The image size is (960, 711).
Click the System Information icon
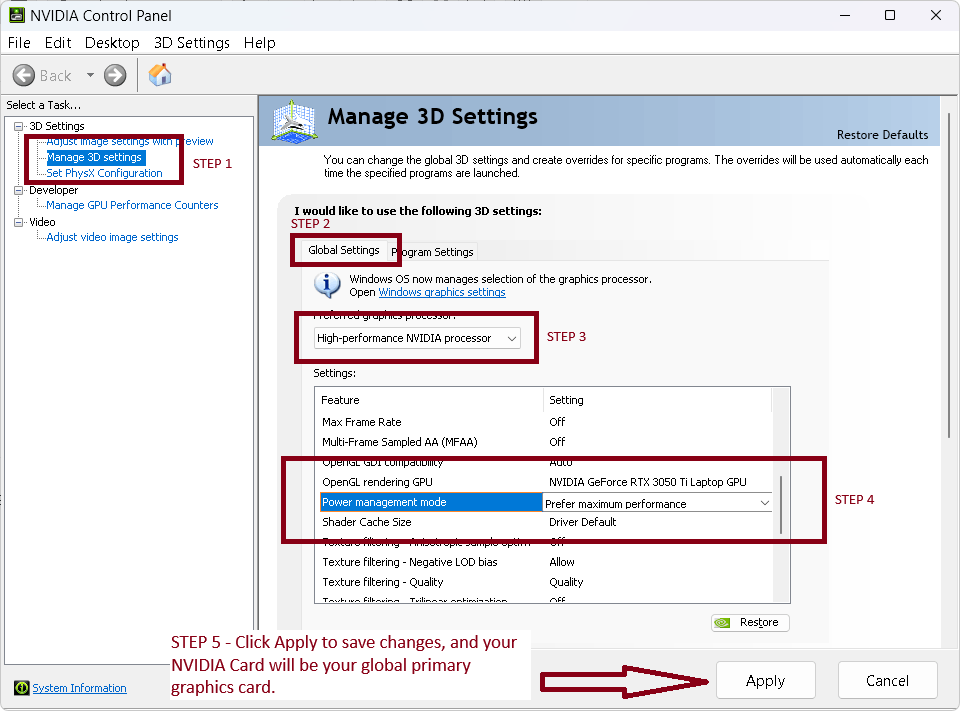click(21, 688)
